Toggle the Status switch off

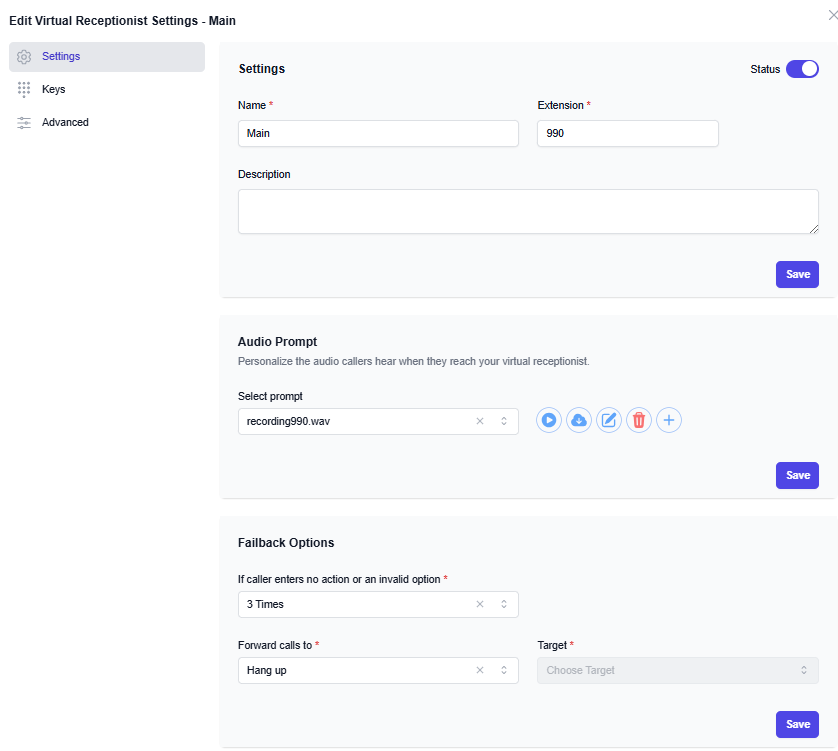[802, 69]
